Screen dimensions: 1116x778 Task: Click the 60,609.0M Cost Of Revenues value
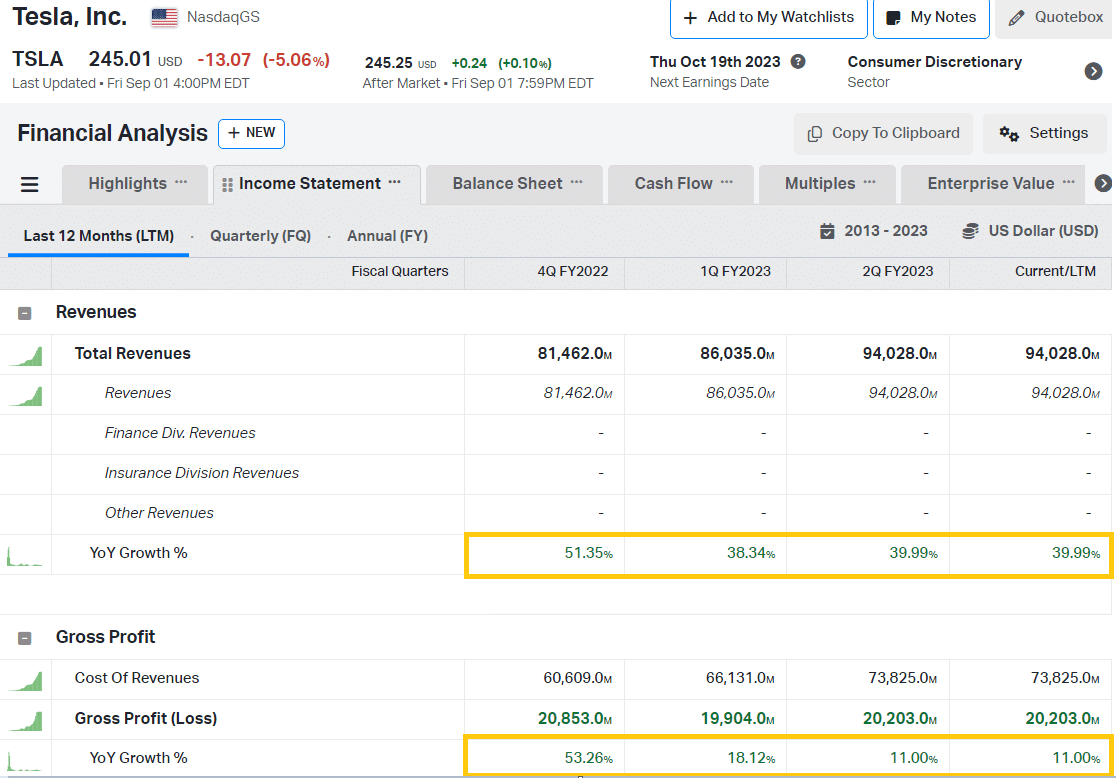(x=578, y=678)
